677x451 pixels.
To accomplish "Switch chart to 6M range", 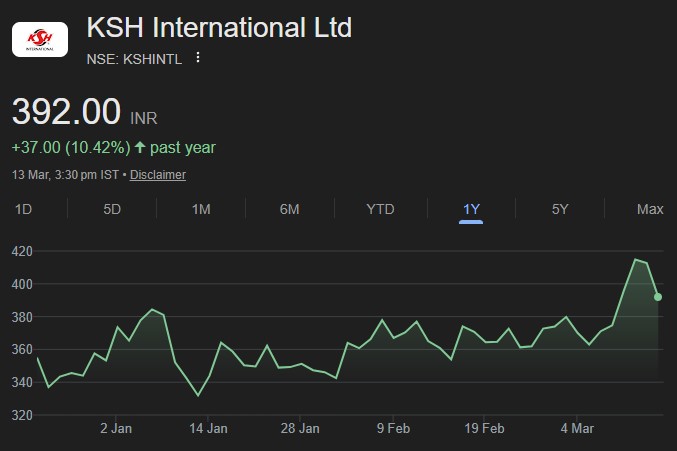I will pyautogui.click(x=289, y=209).
